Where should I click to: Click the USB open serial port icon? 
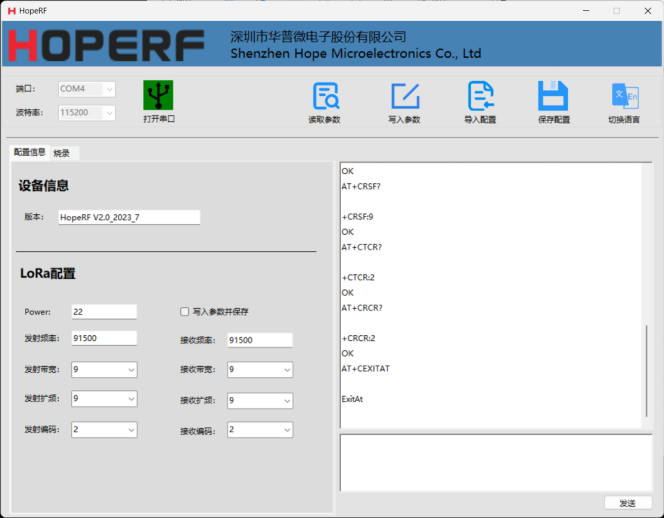click(x=158, y=96)
